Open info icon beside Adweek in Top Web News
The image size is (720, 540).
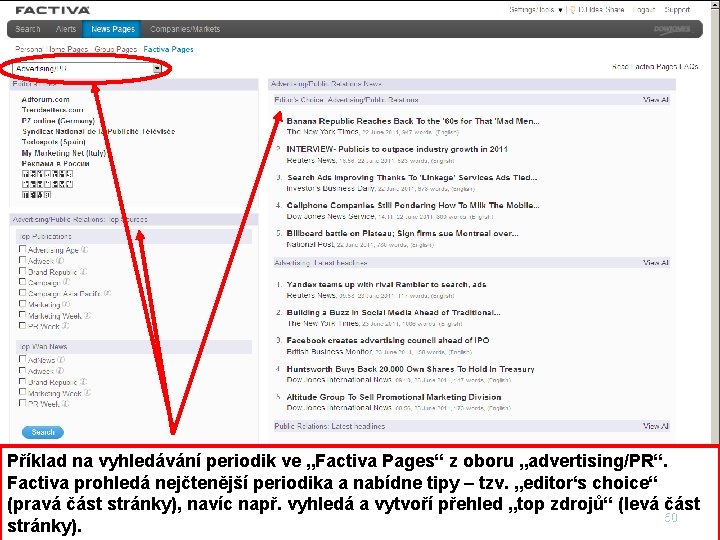[60, 371]
